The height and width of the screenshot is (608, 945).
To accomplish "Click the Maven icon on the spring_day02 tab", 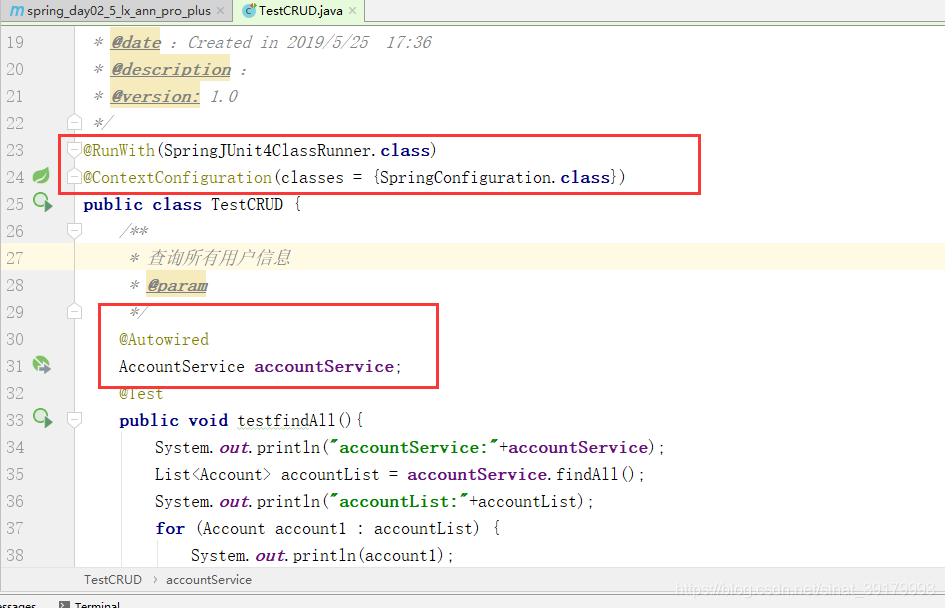I will coord(17,11).
